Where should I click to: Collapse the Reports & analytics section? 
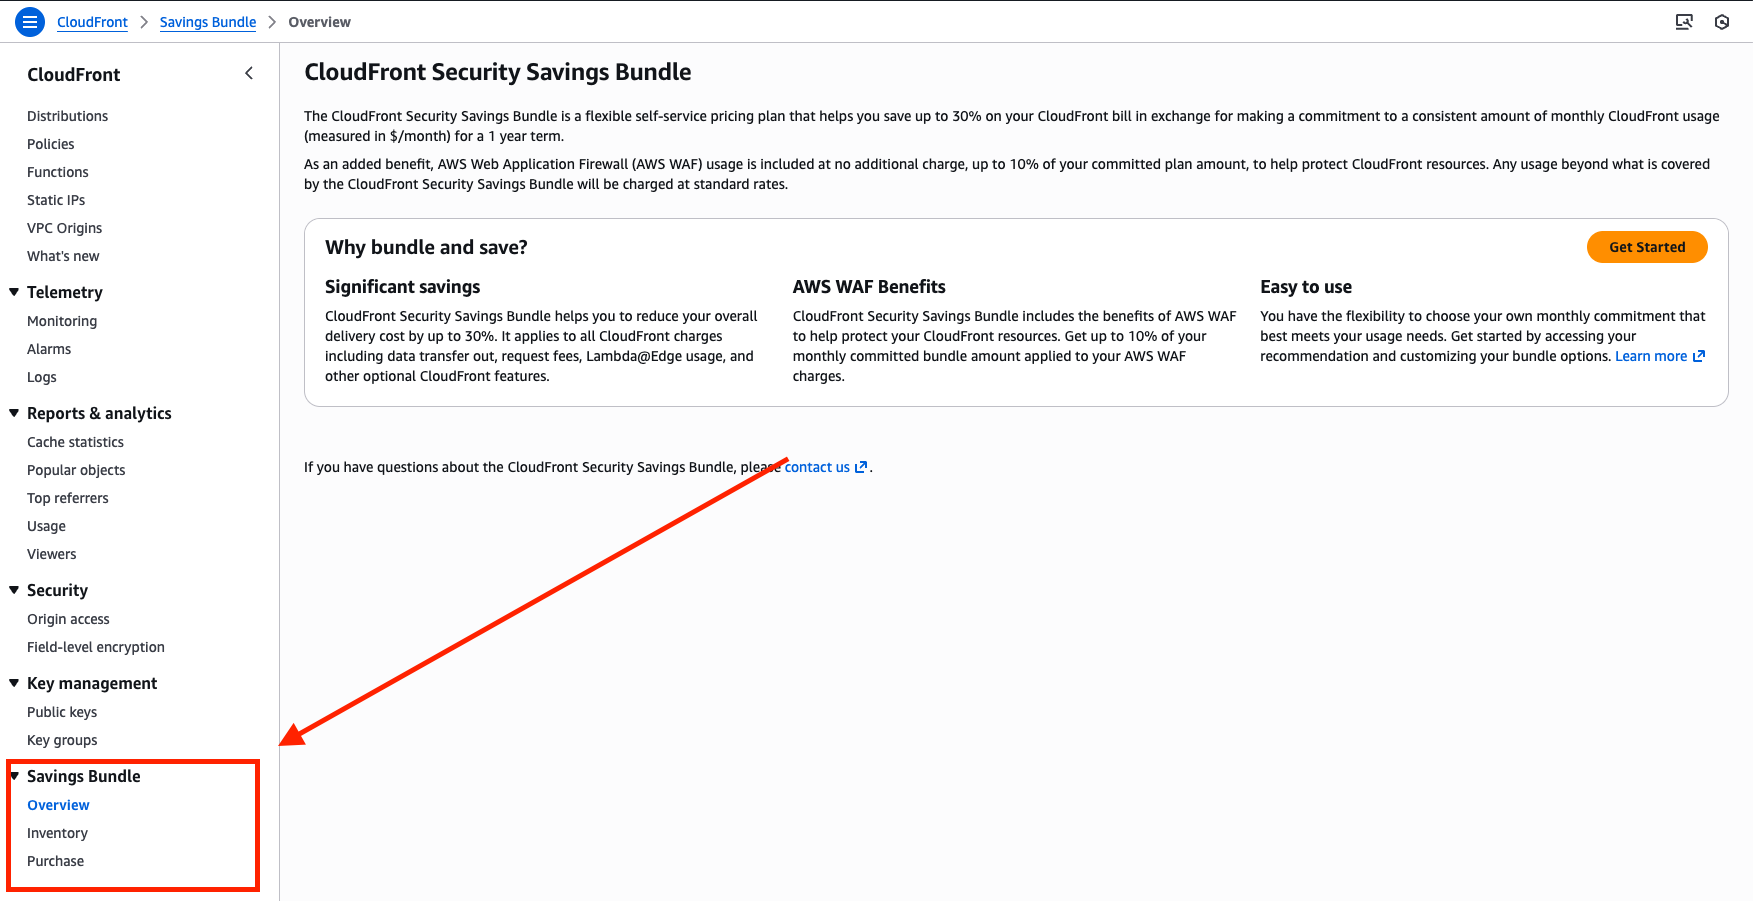pos(13,412)
